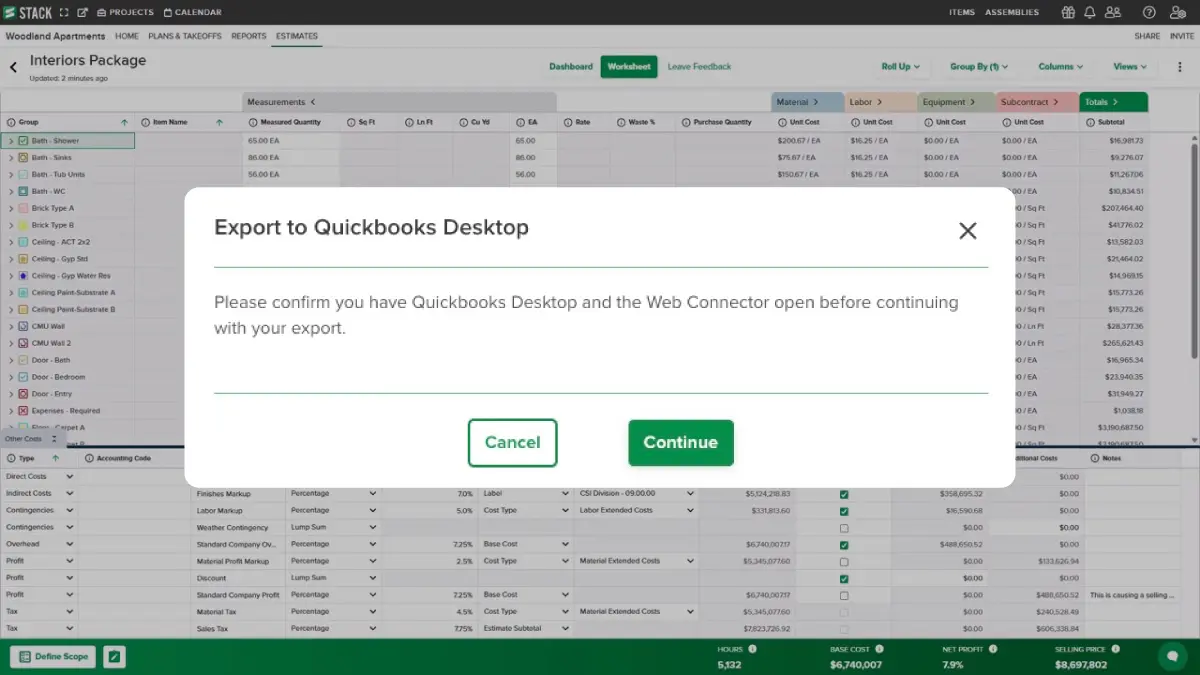Expand the Labor column group

tap(881, 102)
